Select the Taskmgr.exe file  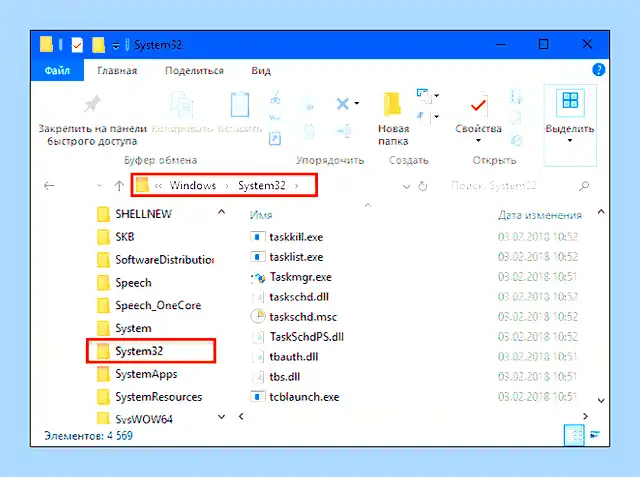pyautogui.click(x=291, y=277)
